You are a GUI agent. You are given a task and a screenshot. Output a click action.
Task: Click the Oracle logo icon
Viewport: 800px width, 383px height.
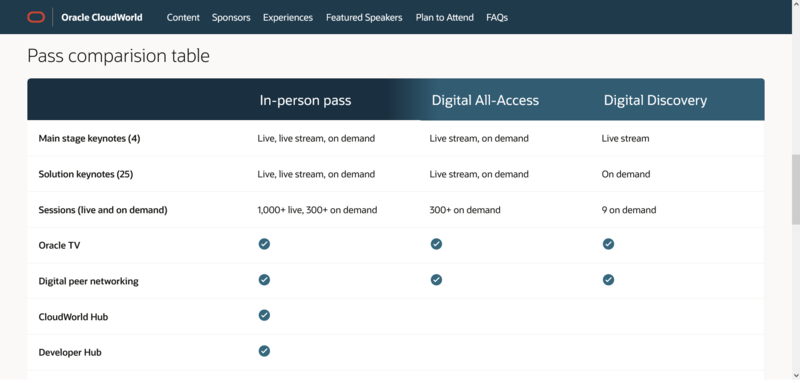click(36, 17)
